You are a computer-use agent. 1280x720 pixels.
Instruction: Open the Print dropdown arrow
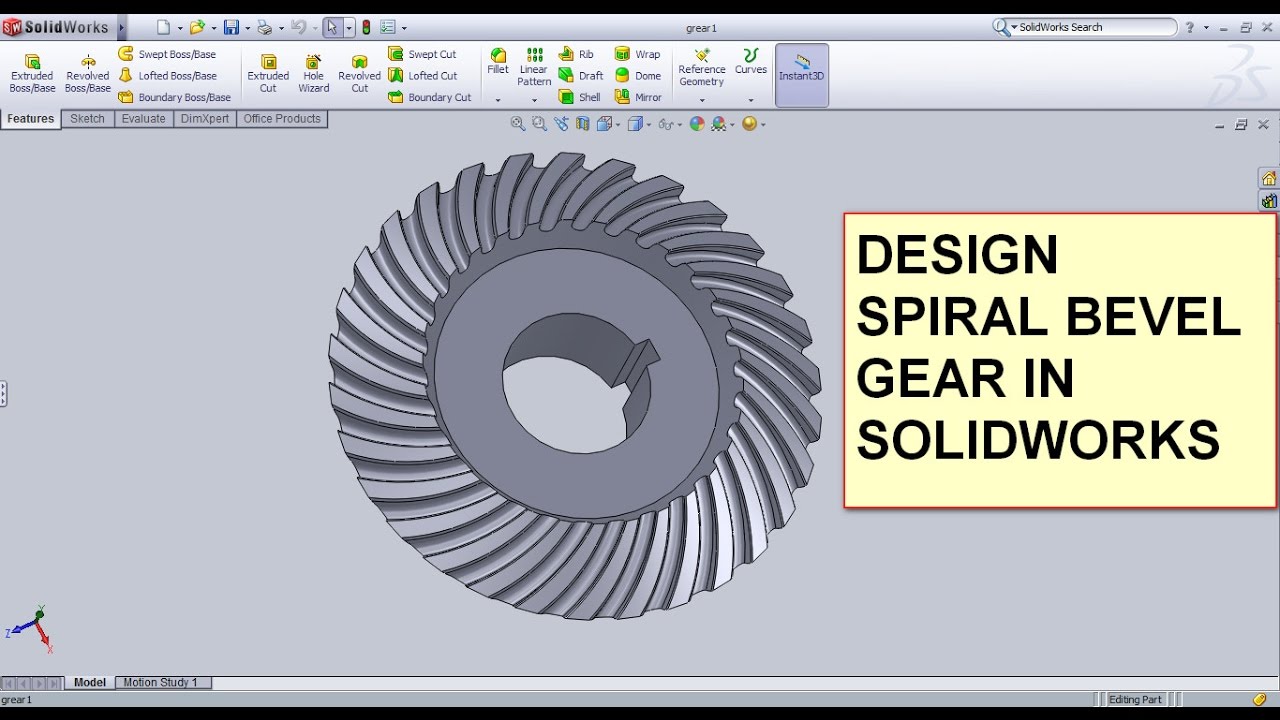coord(280,28)
